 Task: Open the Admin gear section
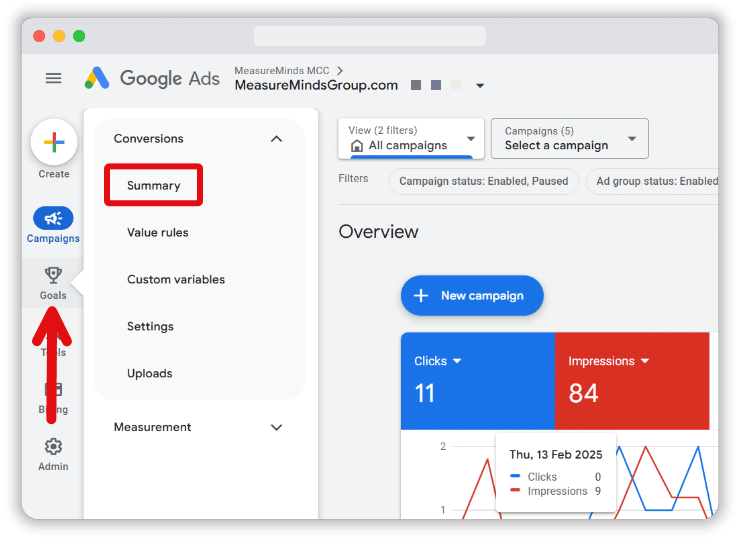53,454
